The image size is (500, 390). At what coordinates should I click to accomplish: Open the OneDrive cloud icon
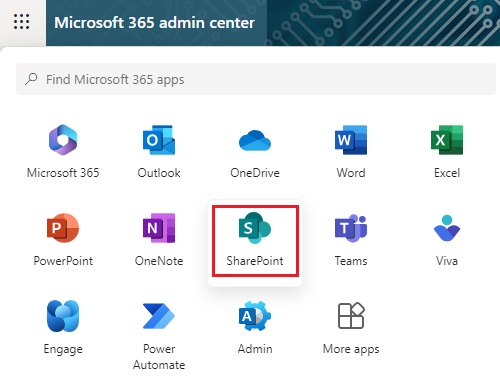click(x=255, y=140)
